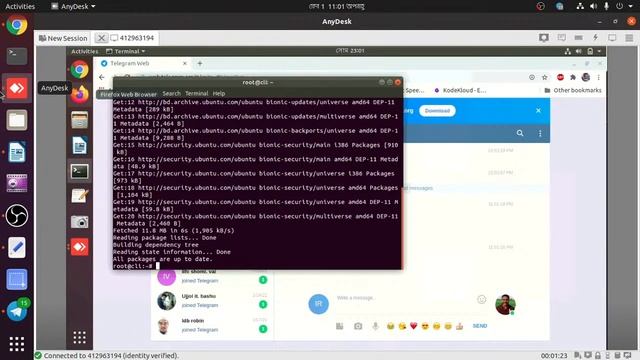640x360 pixels.
Task: Open Terminal in the remote desktop dock
Action: (x=80, y=171)
